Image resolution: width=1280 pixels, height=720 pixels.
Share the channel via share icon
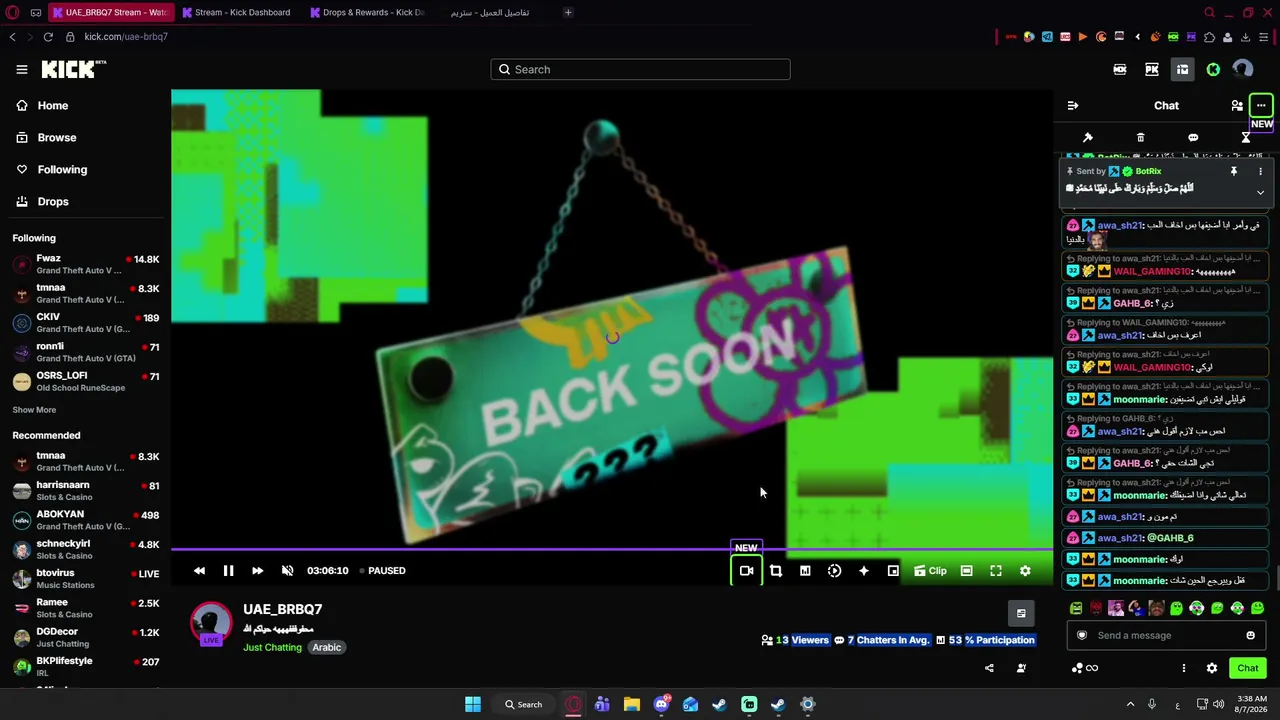click(989, 668)
